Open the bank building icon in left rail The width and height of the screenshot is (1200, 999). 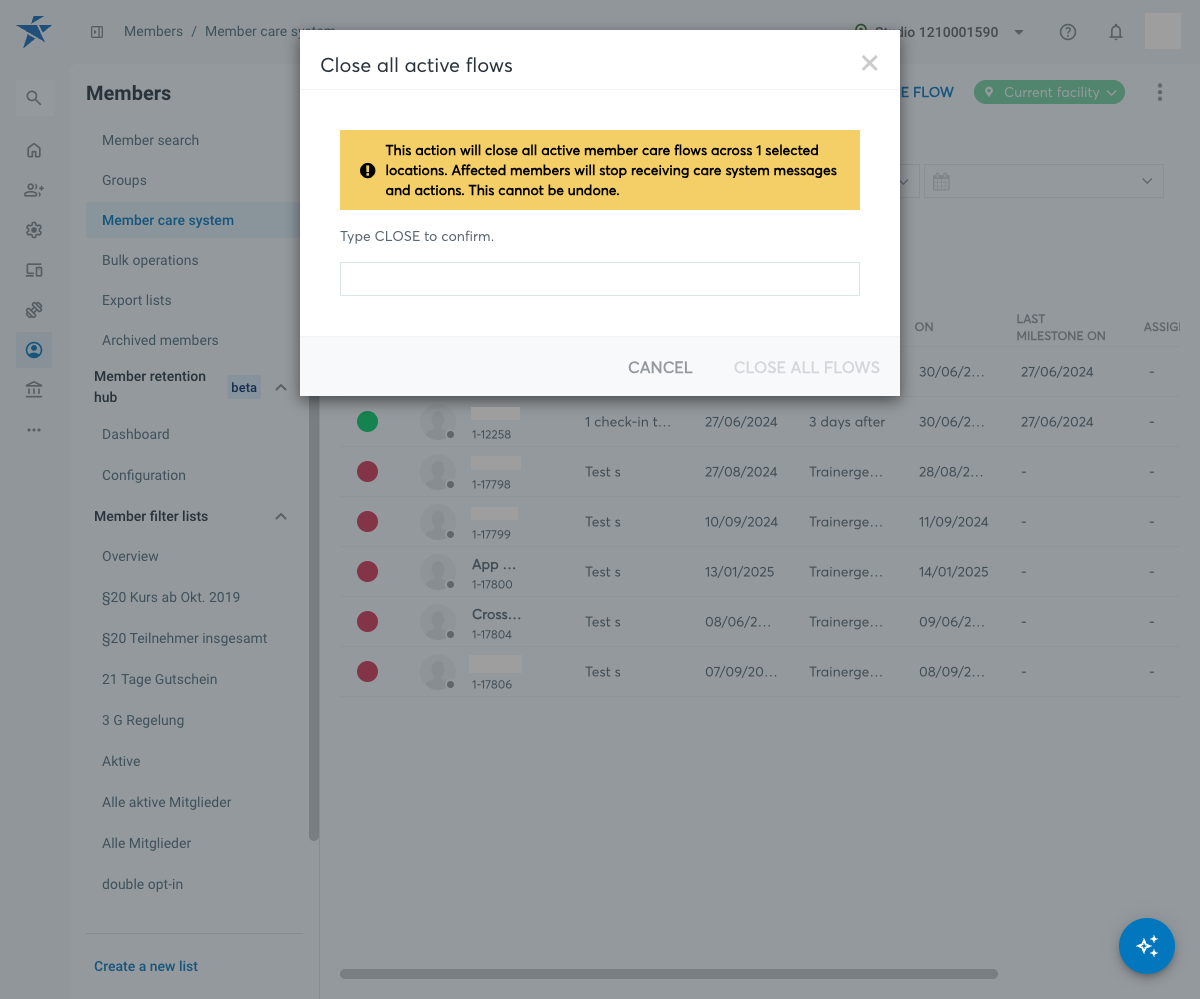(x=34, y=390)
